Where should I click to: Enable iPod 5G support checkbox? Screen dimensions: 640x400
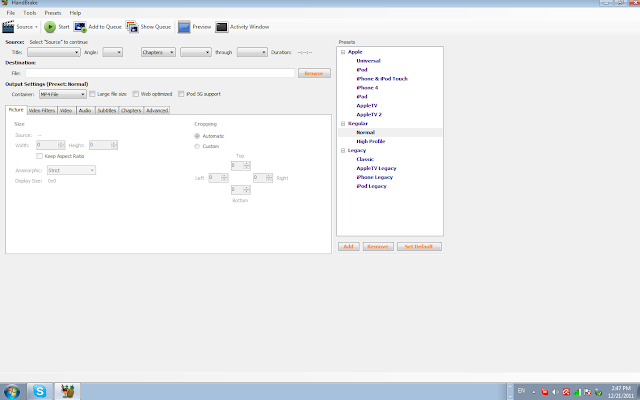[x=181, y=94]
